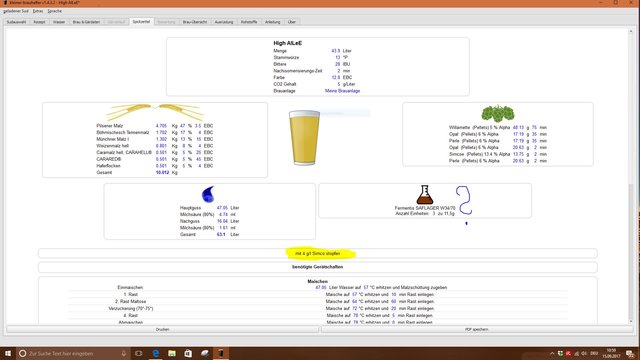Click the Drucken button
The width and height of the screenshot is (640, 360).
click(162, 329)
